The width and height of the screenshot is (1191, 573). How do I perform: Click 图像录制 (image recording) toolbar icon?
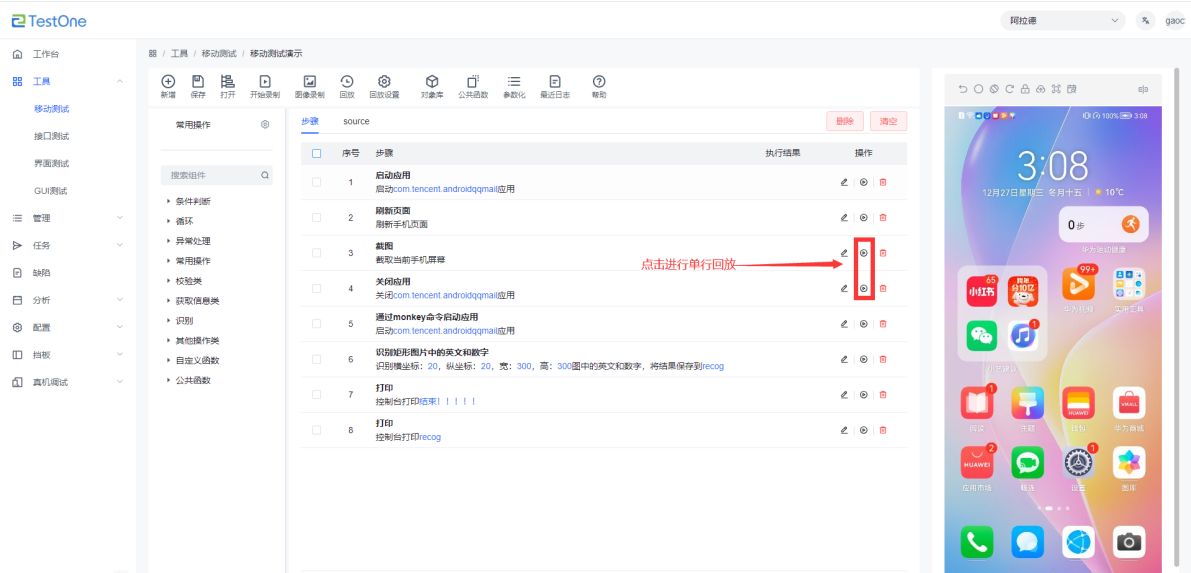coord(309,86)
